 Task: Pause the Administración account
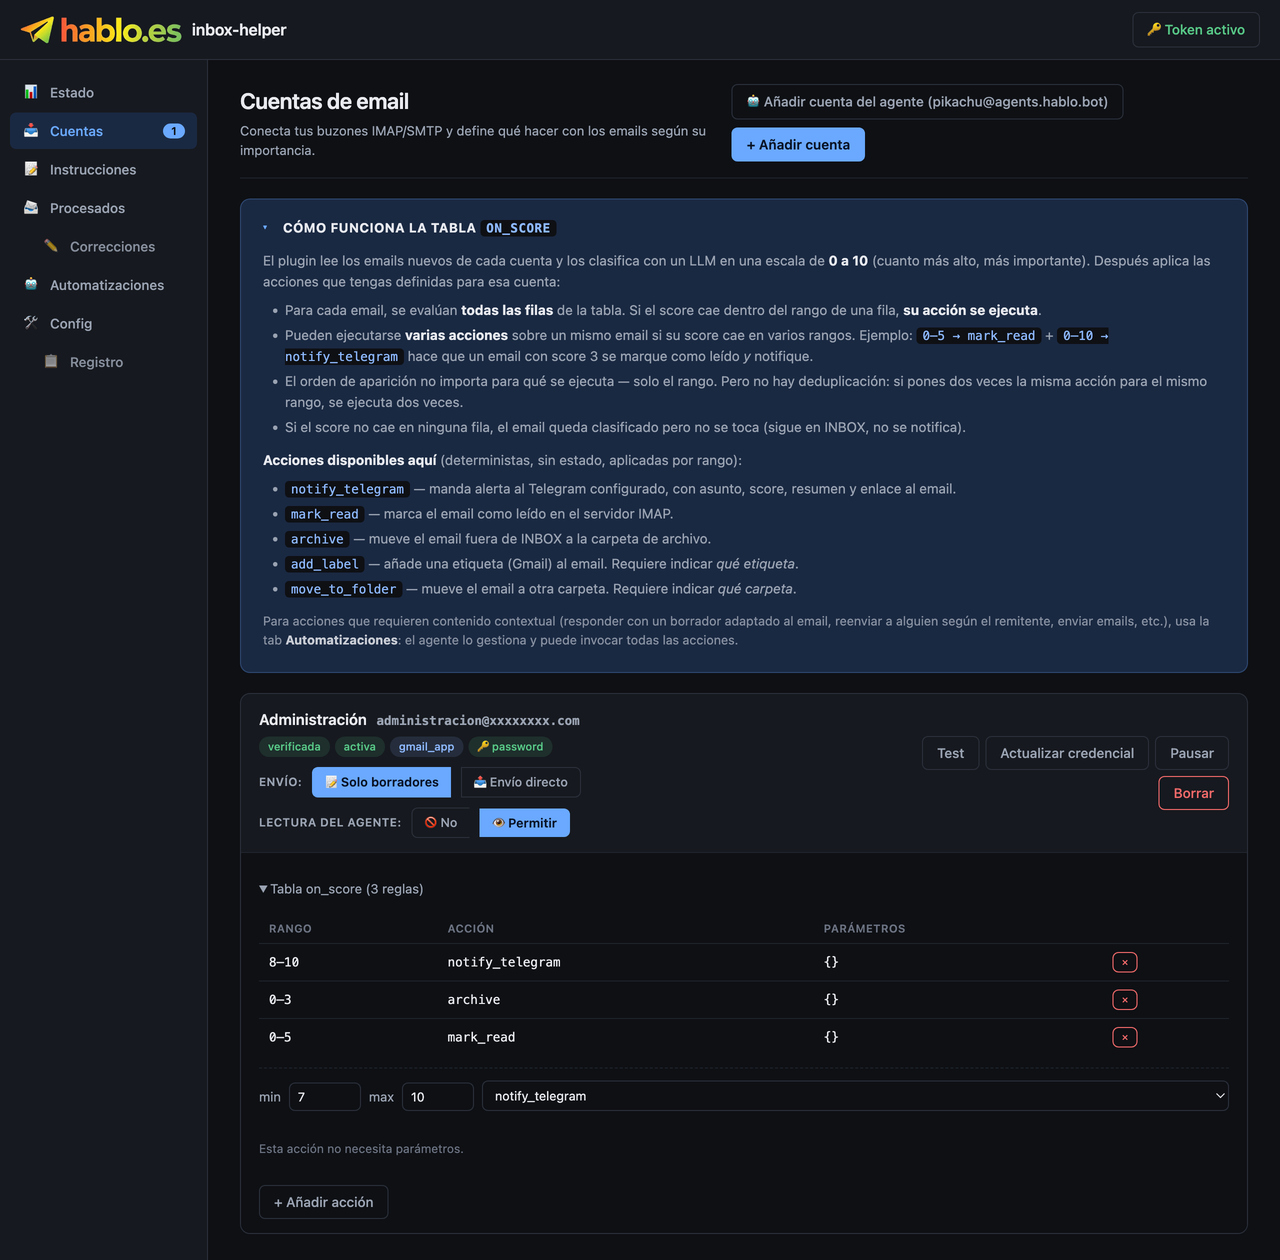(x=1192, y=753)
